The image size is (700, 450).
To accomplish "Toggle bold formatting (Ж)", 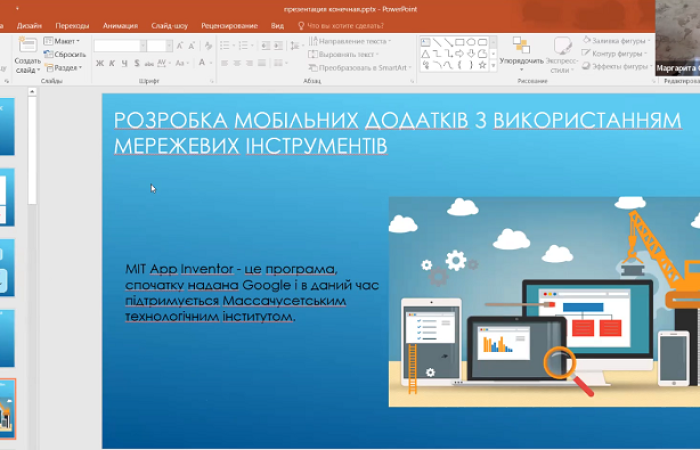I will click(x=100, y=63).
